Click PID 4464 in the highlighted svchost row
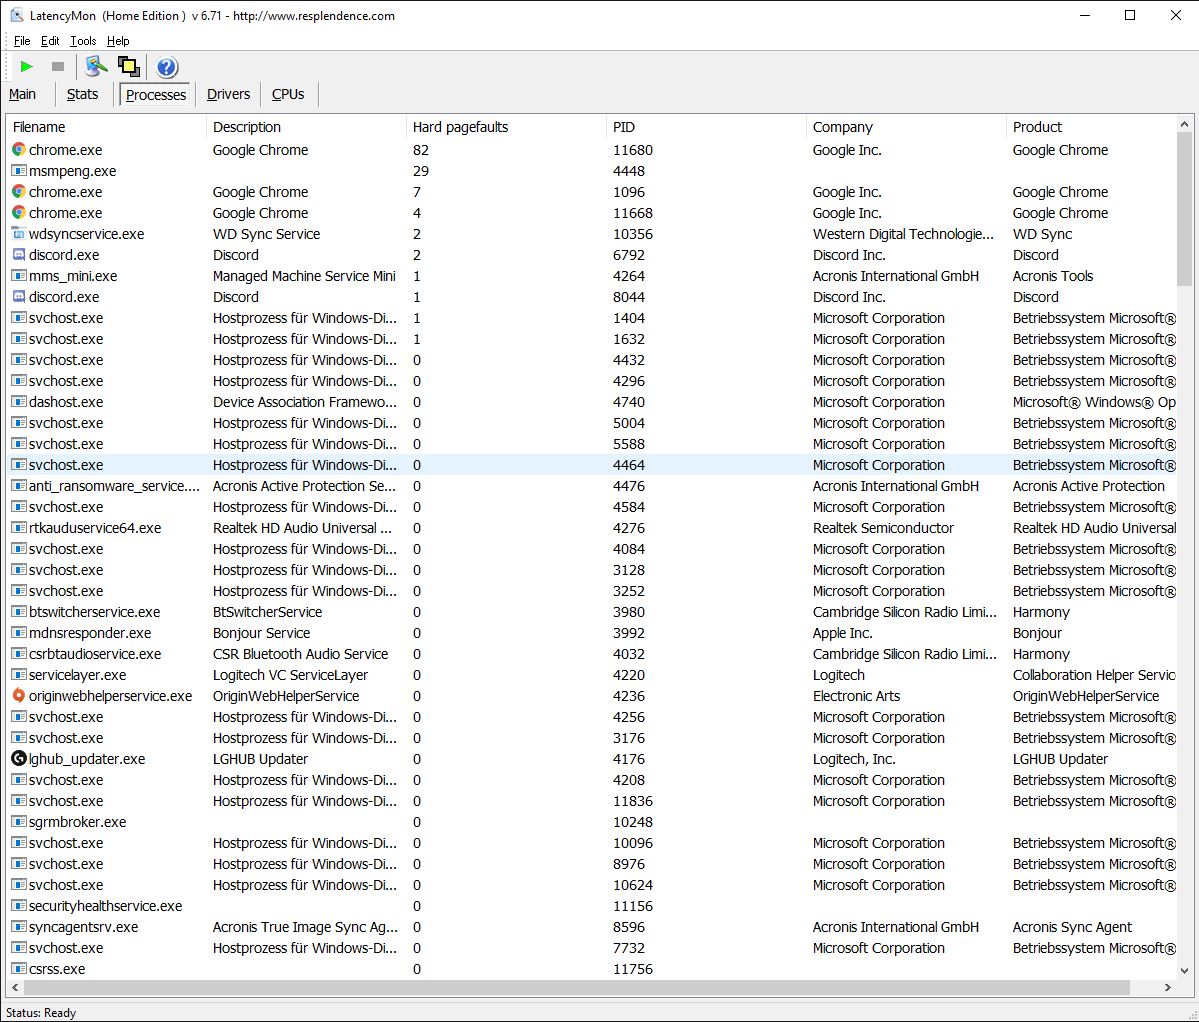The image size is (1199, 1022). [629, 465]
